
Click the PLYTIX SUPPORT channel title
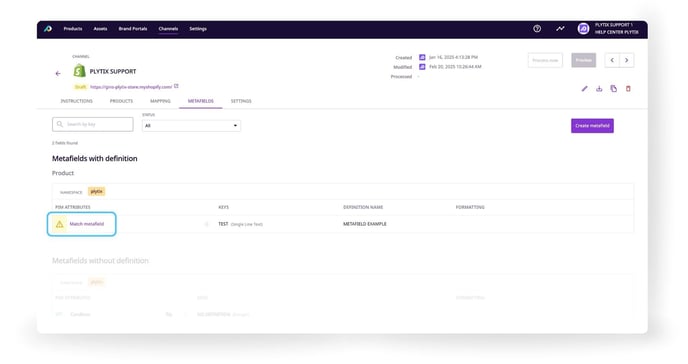pyautogui.click(x=113, y=71)
